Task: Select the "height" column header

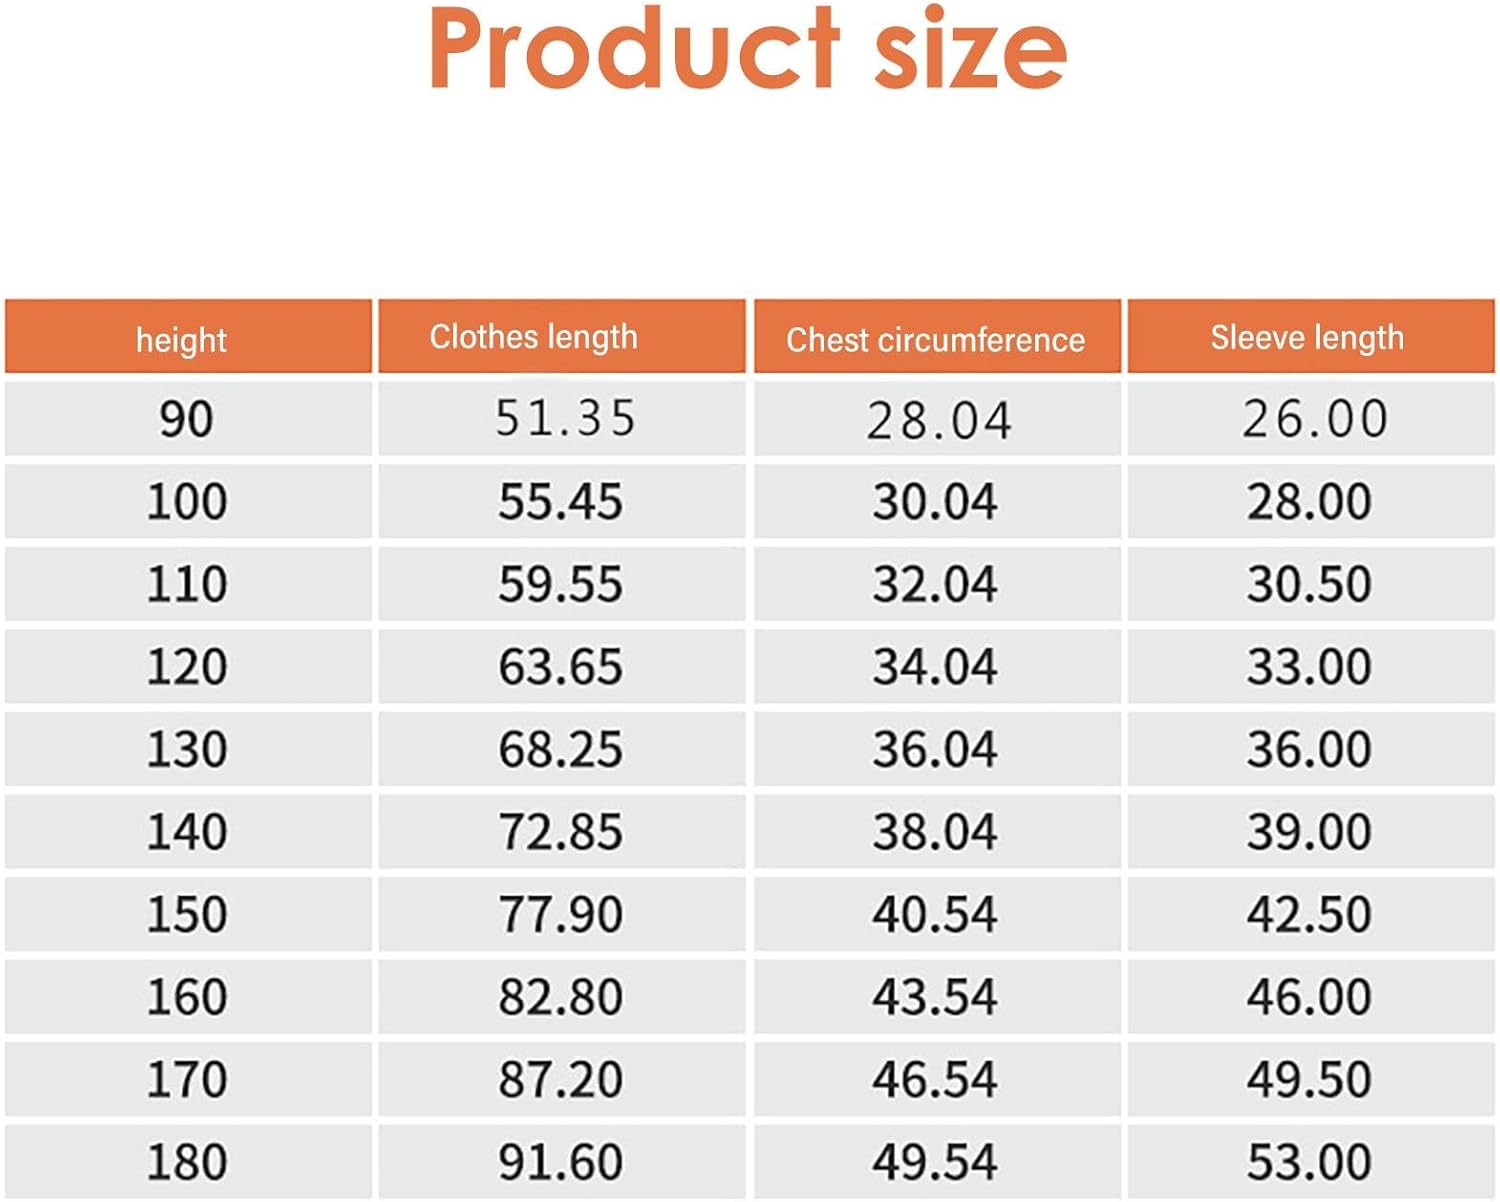Action: [181, 339]
